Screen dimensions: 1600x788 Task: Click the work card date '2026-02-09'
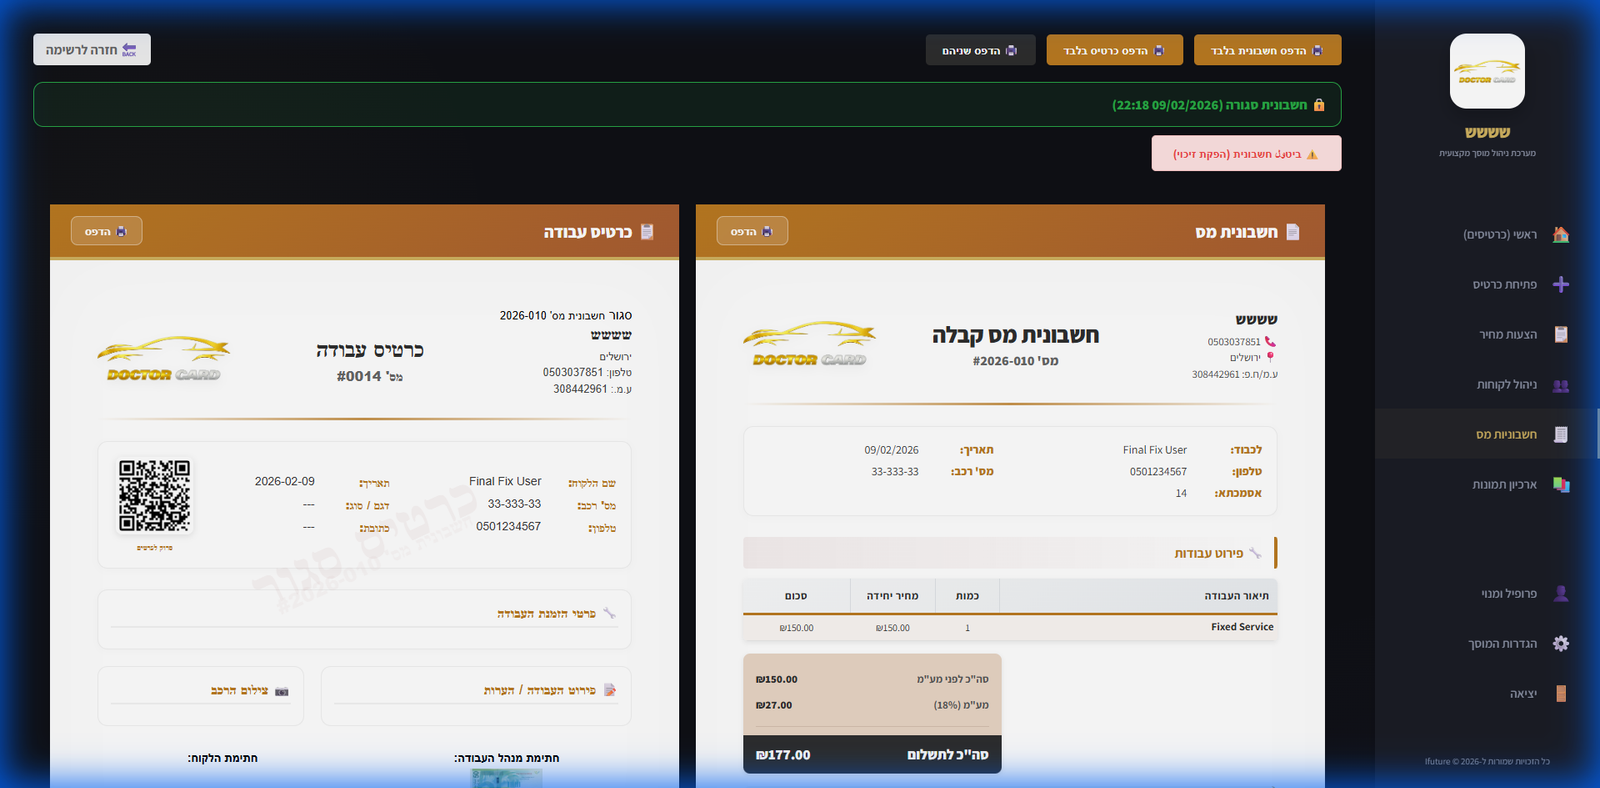click(285, 481)
